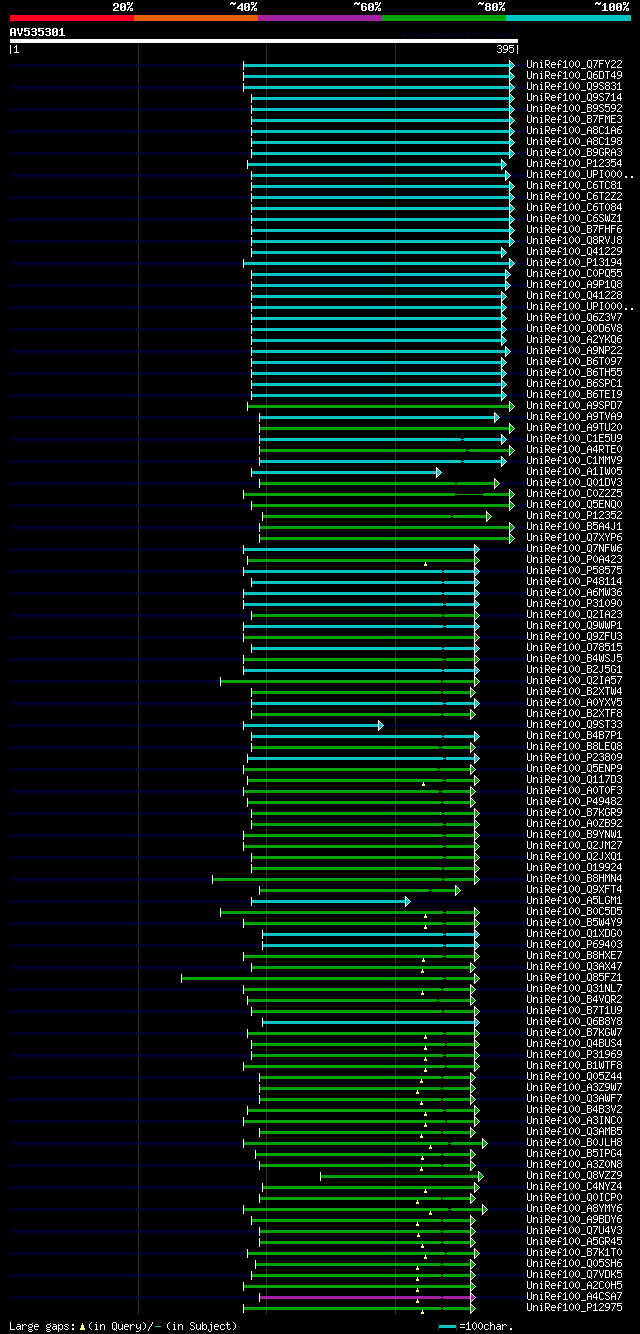Click the UniRef100_P13194 label
This screenshot has width=640, height=1334.
[x=574, y=262]
